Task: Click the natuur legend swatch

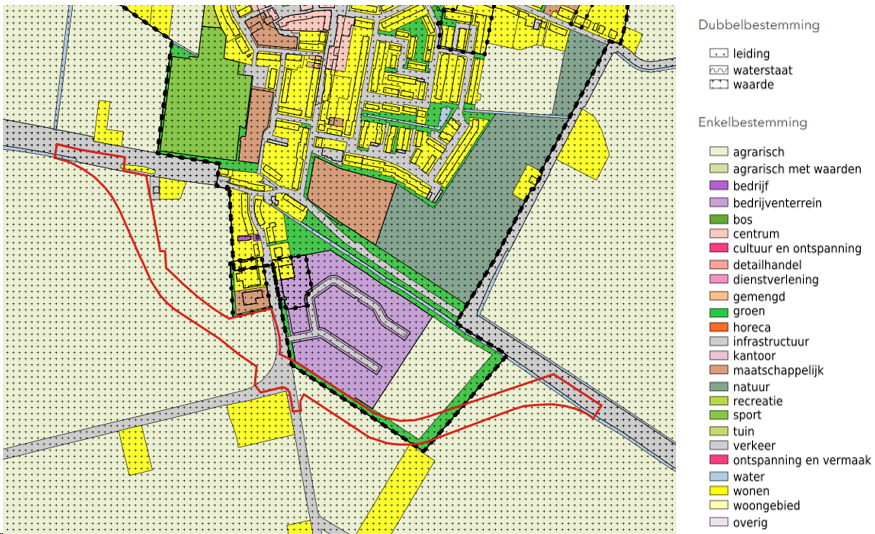Action: pos(719,387)
